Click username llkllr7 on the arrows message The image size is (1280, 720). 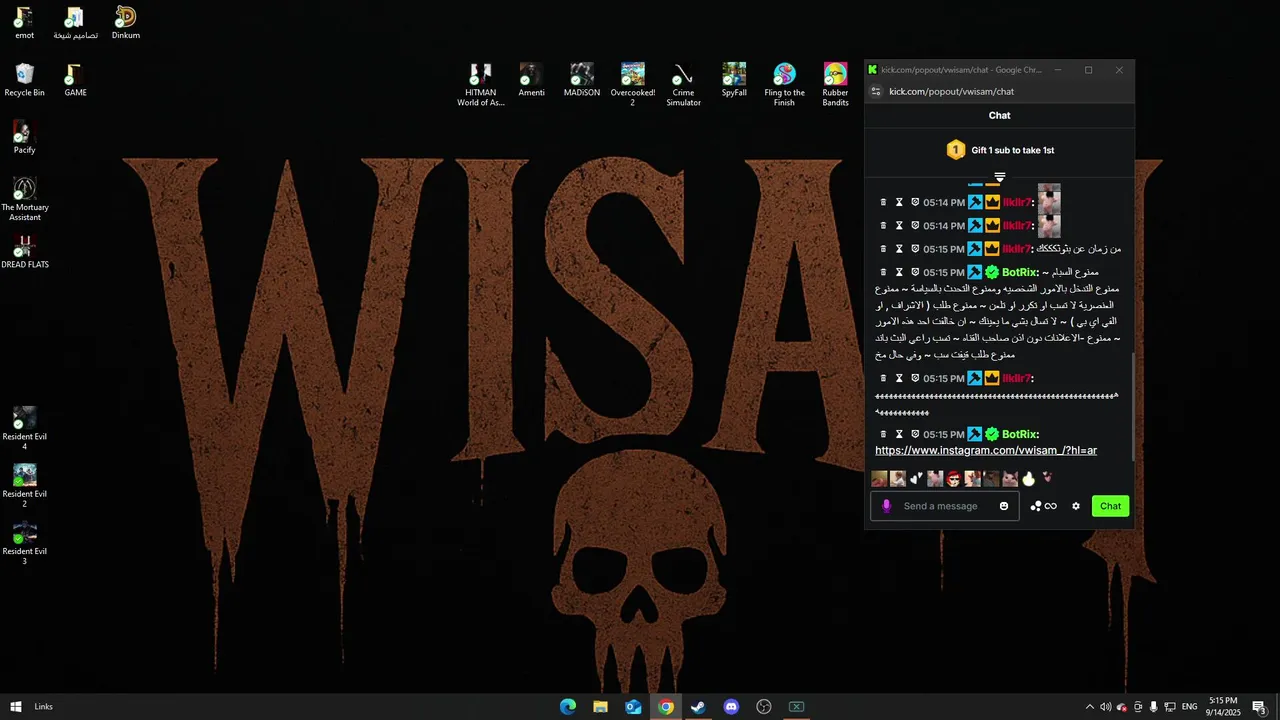[x=1016, y=378]
